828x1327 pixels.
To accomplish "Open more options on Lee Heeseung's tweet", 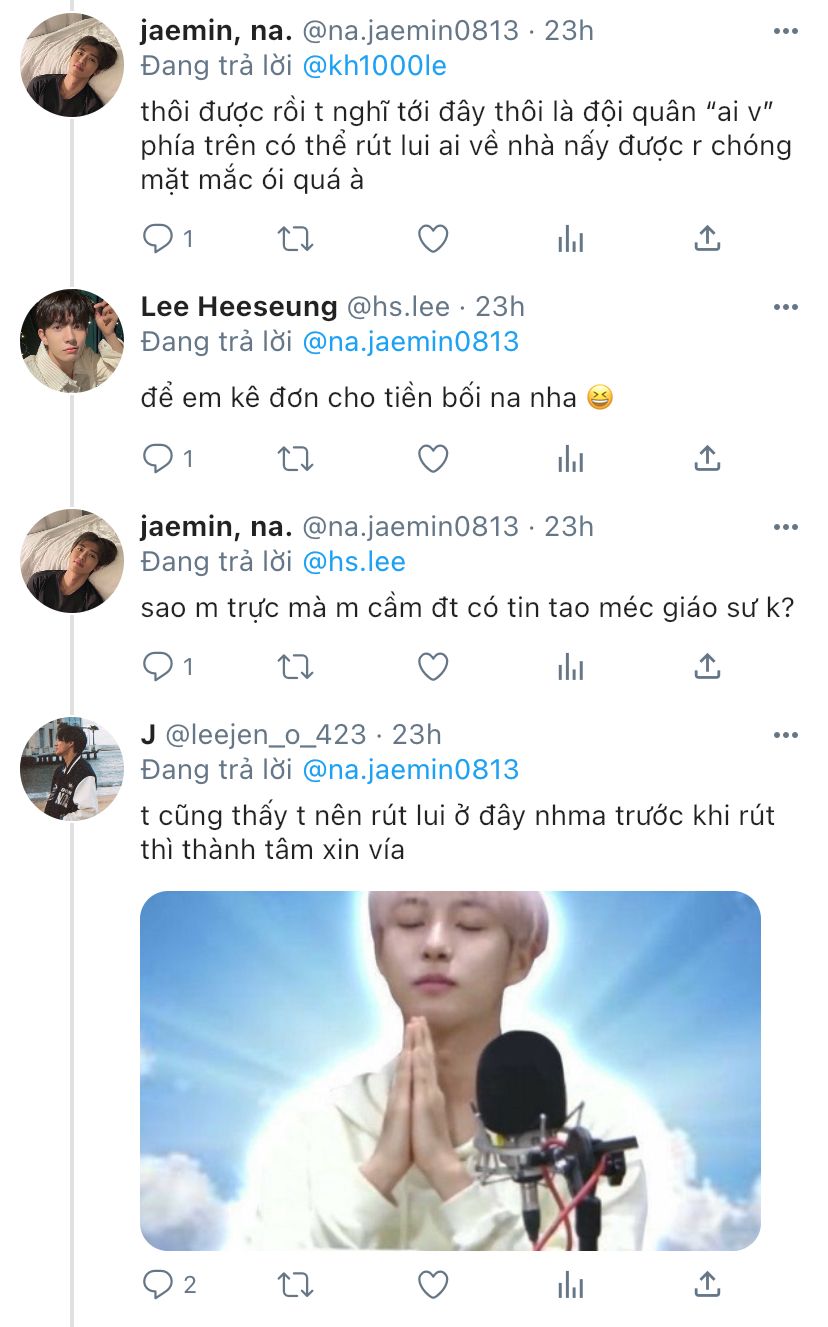I will (x=786, y=306).
